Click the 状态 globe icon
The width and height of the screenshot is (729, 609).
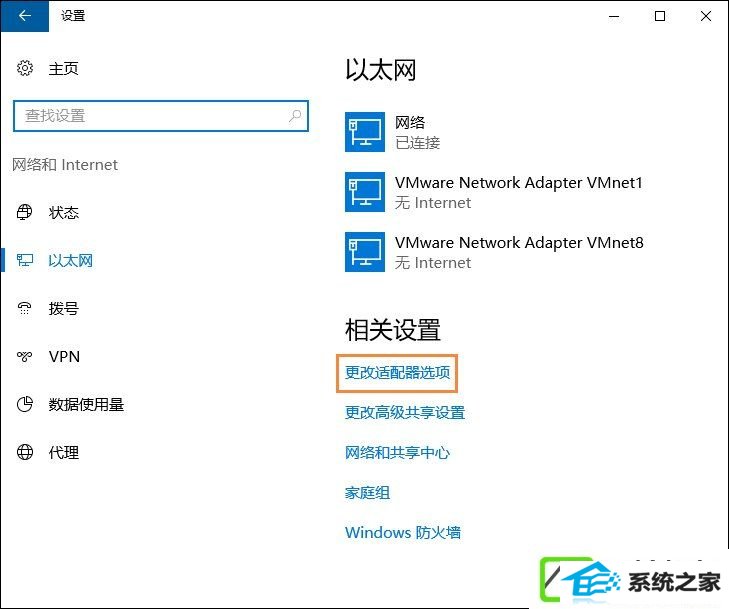click(25, 212)
